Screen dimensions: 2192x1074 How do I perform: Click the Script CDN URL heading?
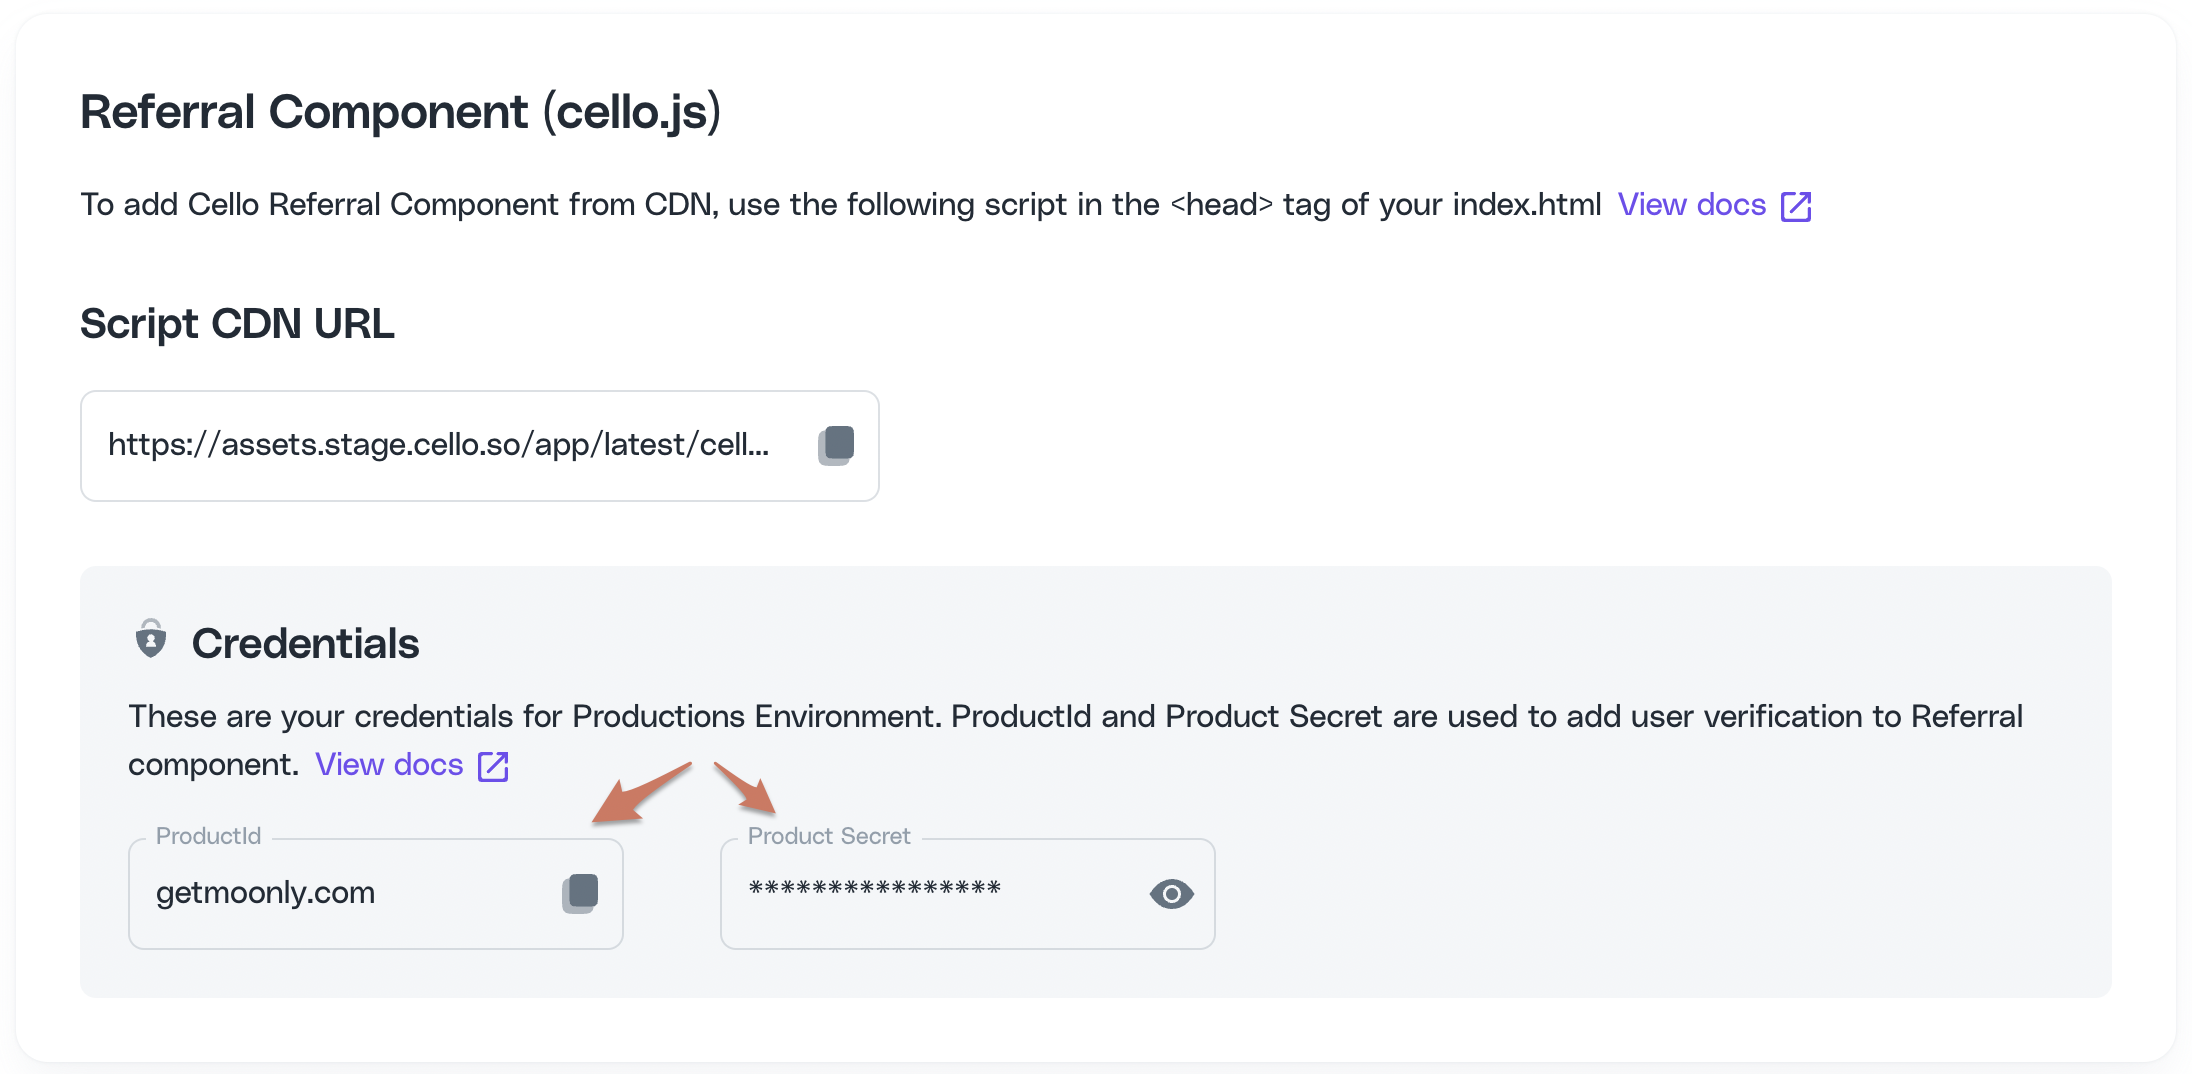(237, 324)
